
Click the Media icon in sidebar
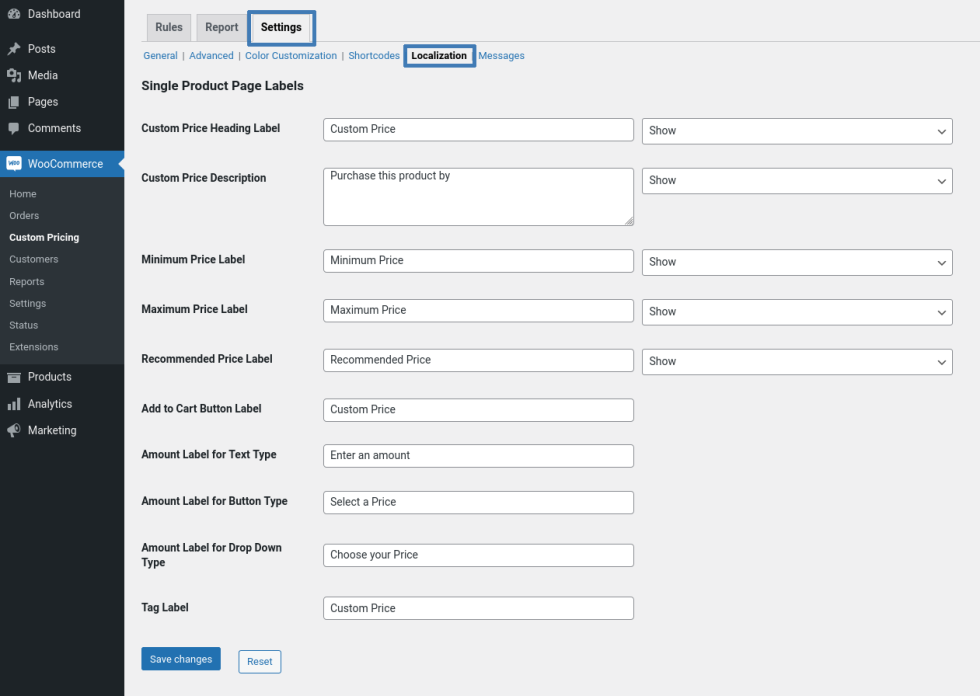[14, 75]
